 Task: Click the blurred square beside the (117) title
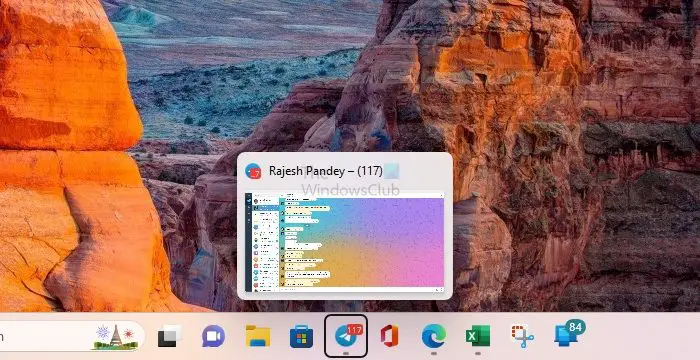[x=391, y=171]
